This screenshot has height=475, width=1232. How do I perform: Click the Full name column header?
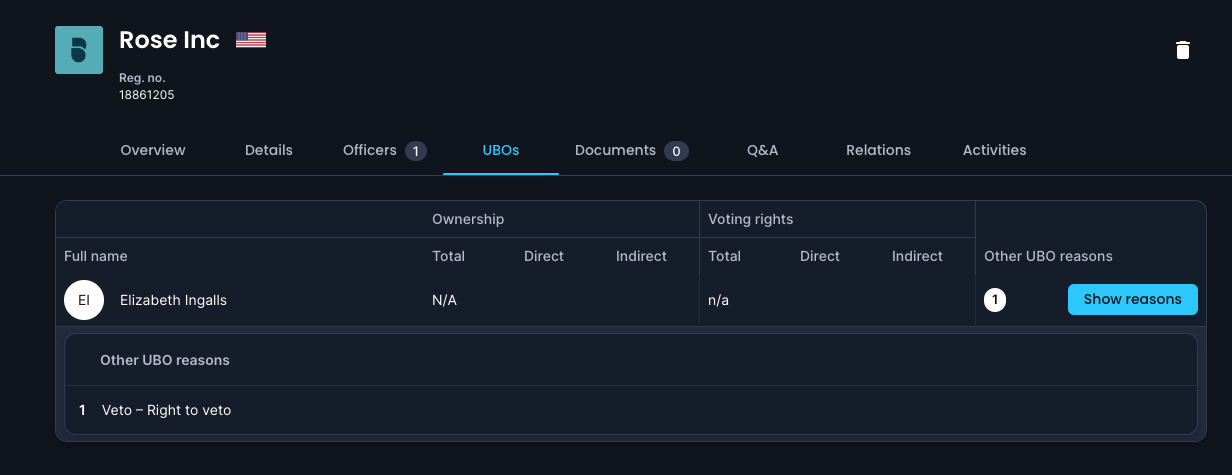pyautogui.click(x=96, y=256)
